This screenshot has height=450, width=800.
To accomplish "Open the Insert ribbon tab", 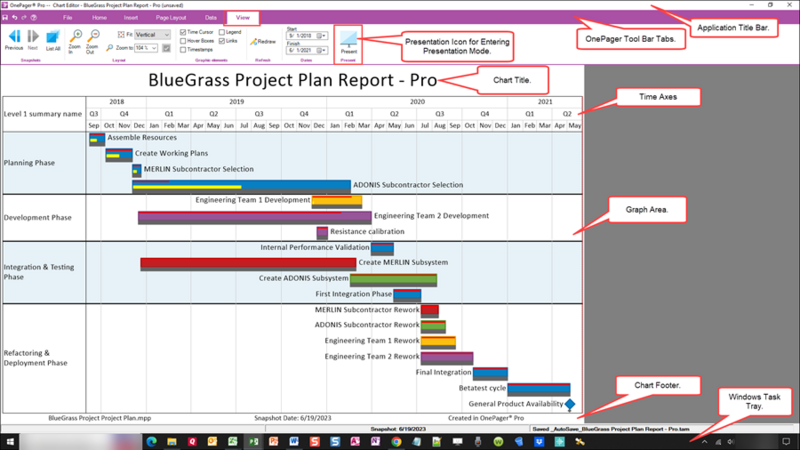I will pos(131,17).
